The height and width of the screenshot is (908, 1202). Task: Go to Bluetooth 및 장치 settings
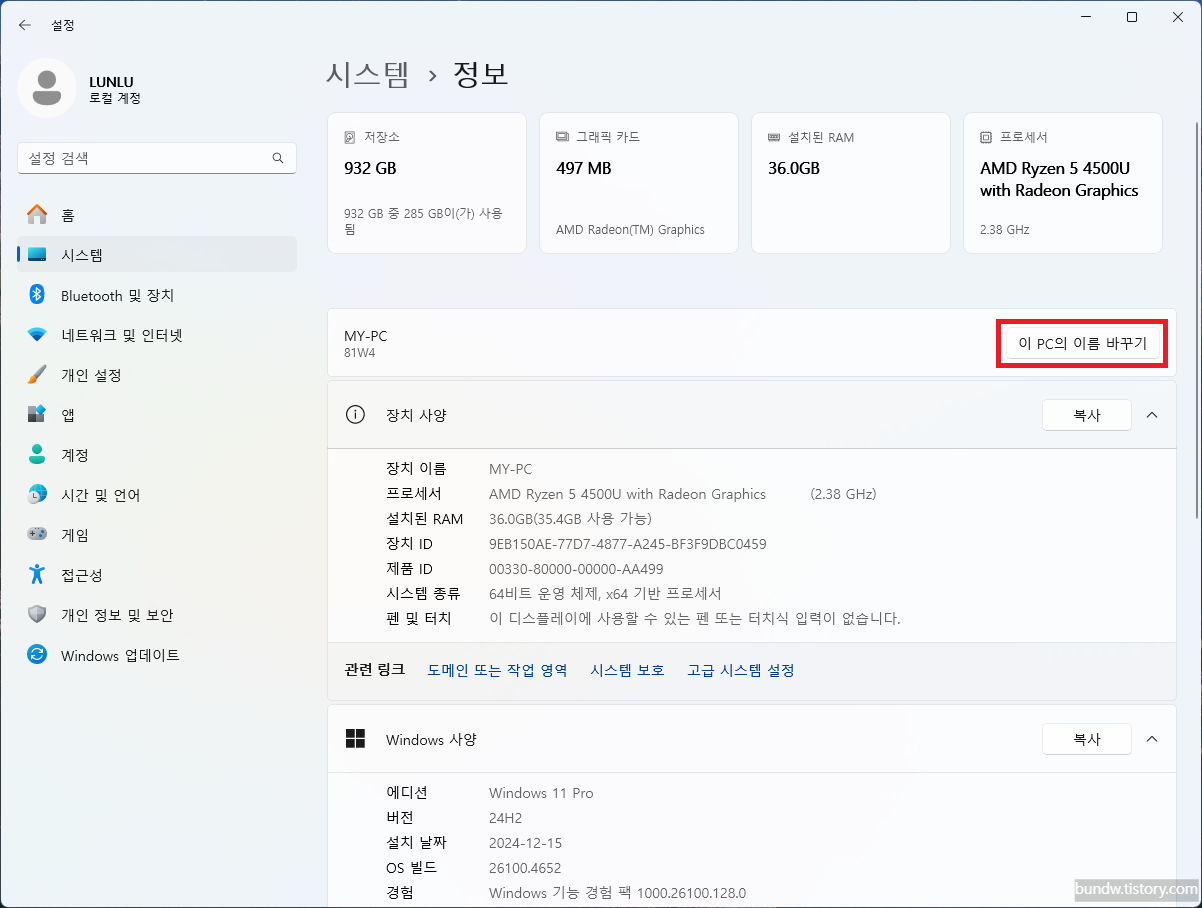(x=157, y=295)
